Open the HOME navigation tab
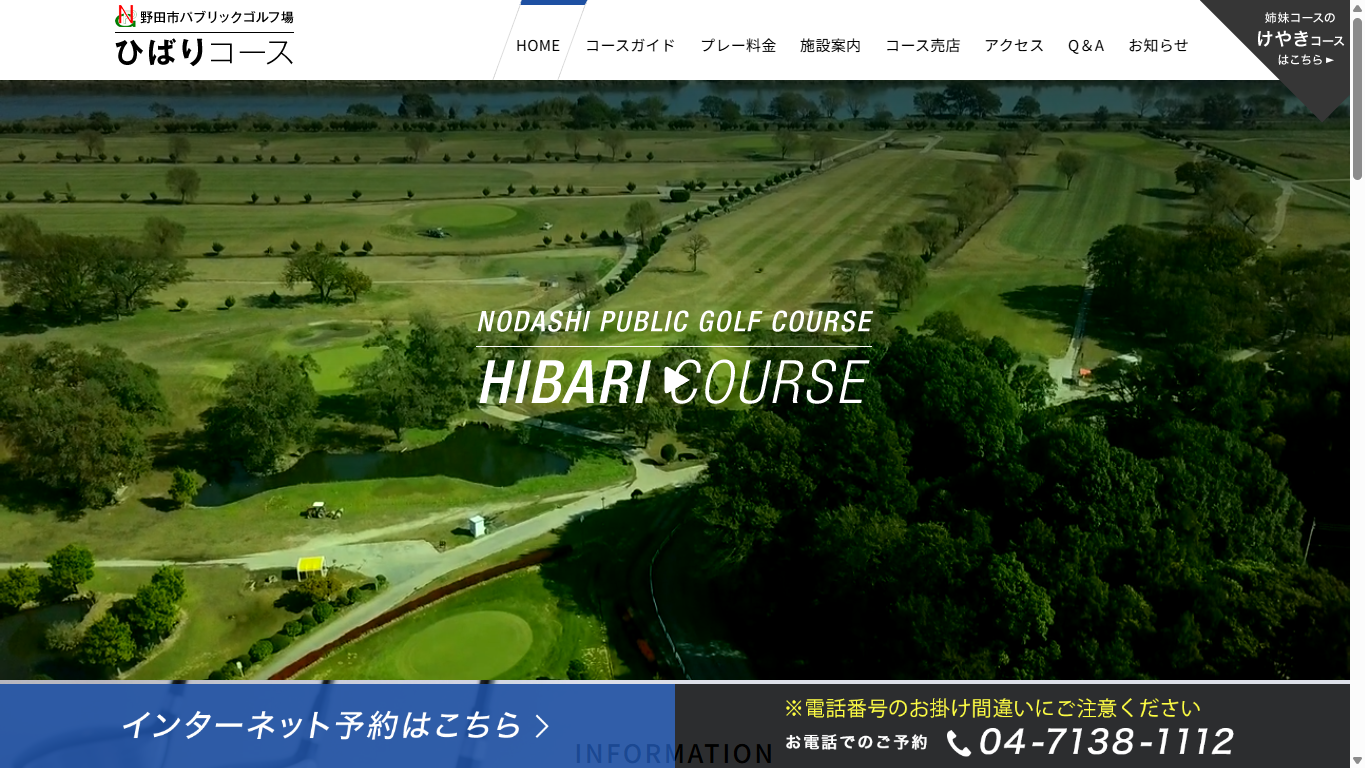 538,45
